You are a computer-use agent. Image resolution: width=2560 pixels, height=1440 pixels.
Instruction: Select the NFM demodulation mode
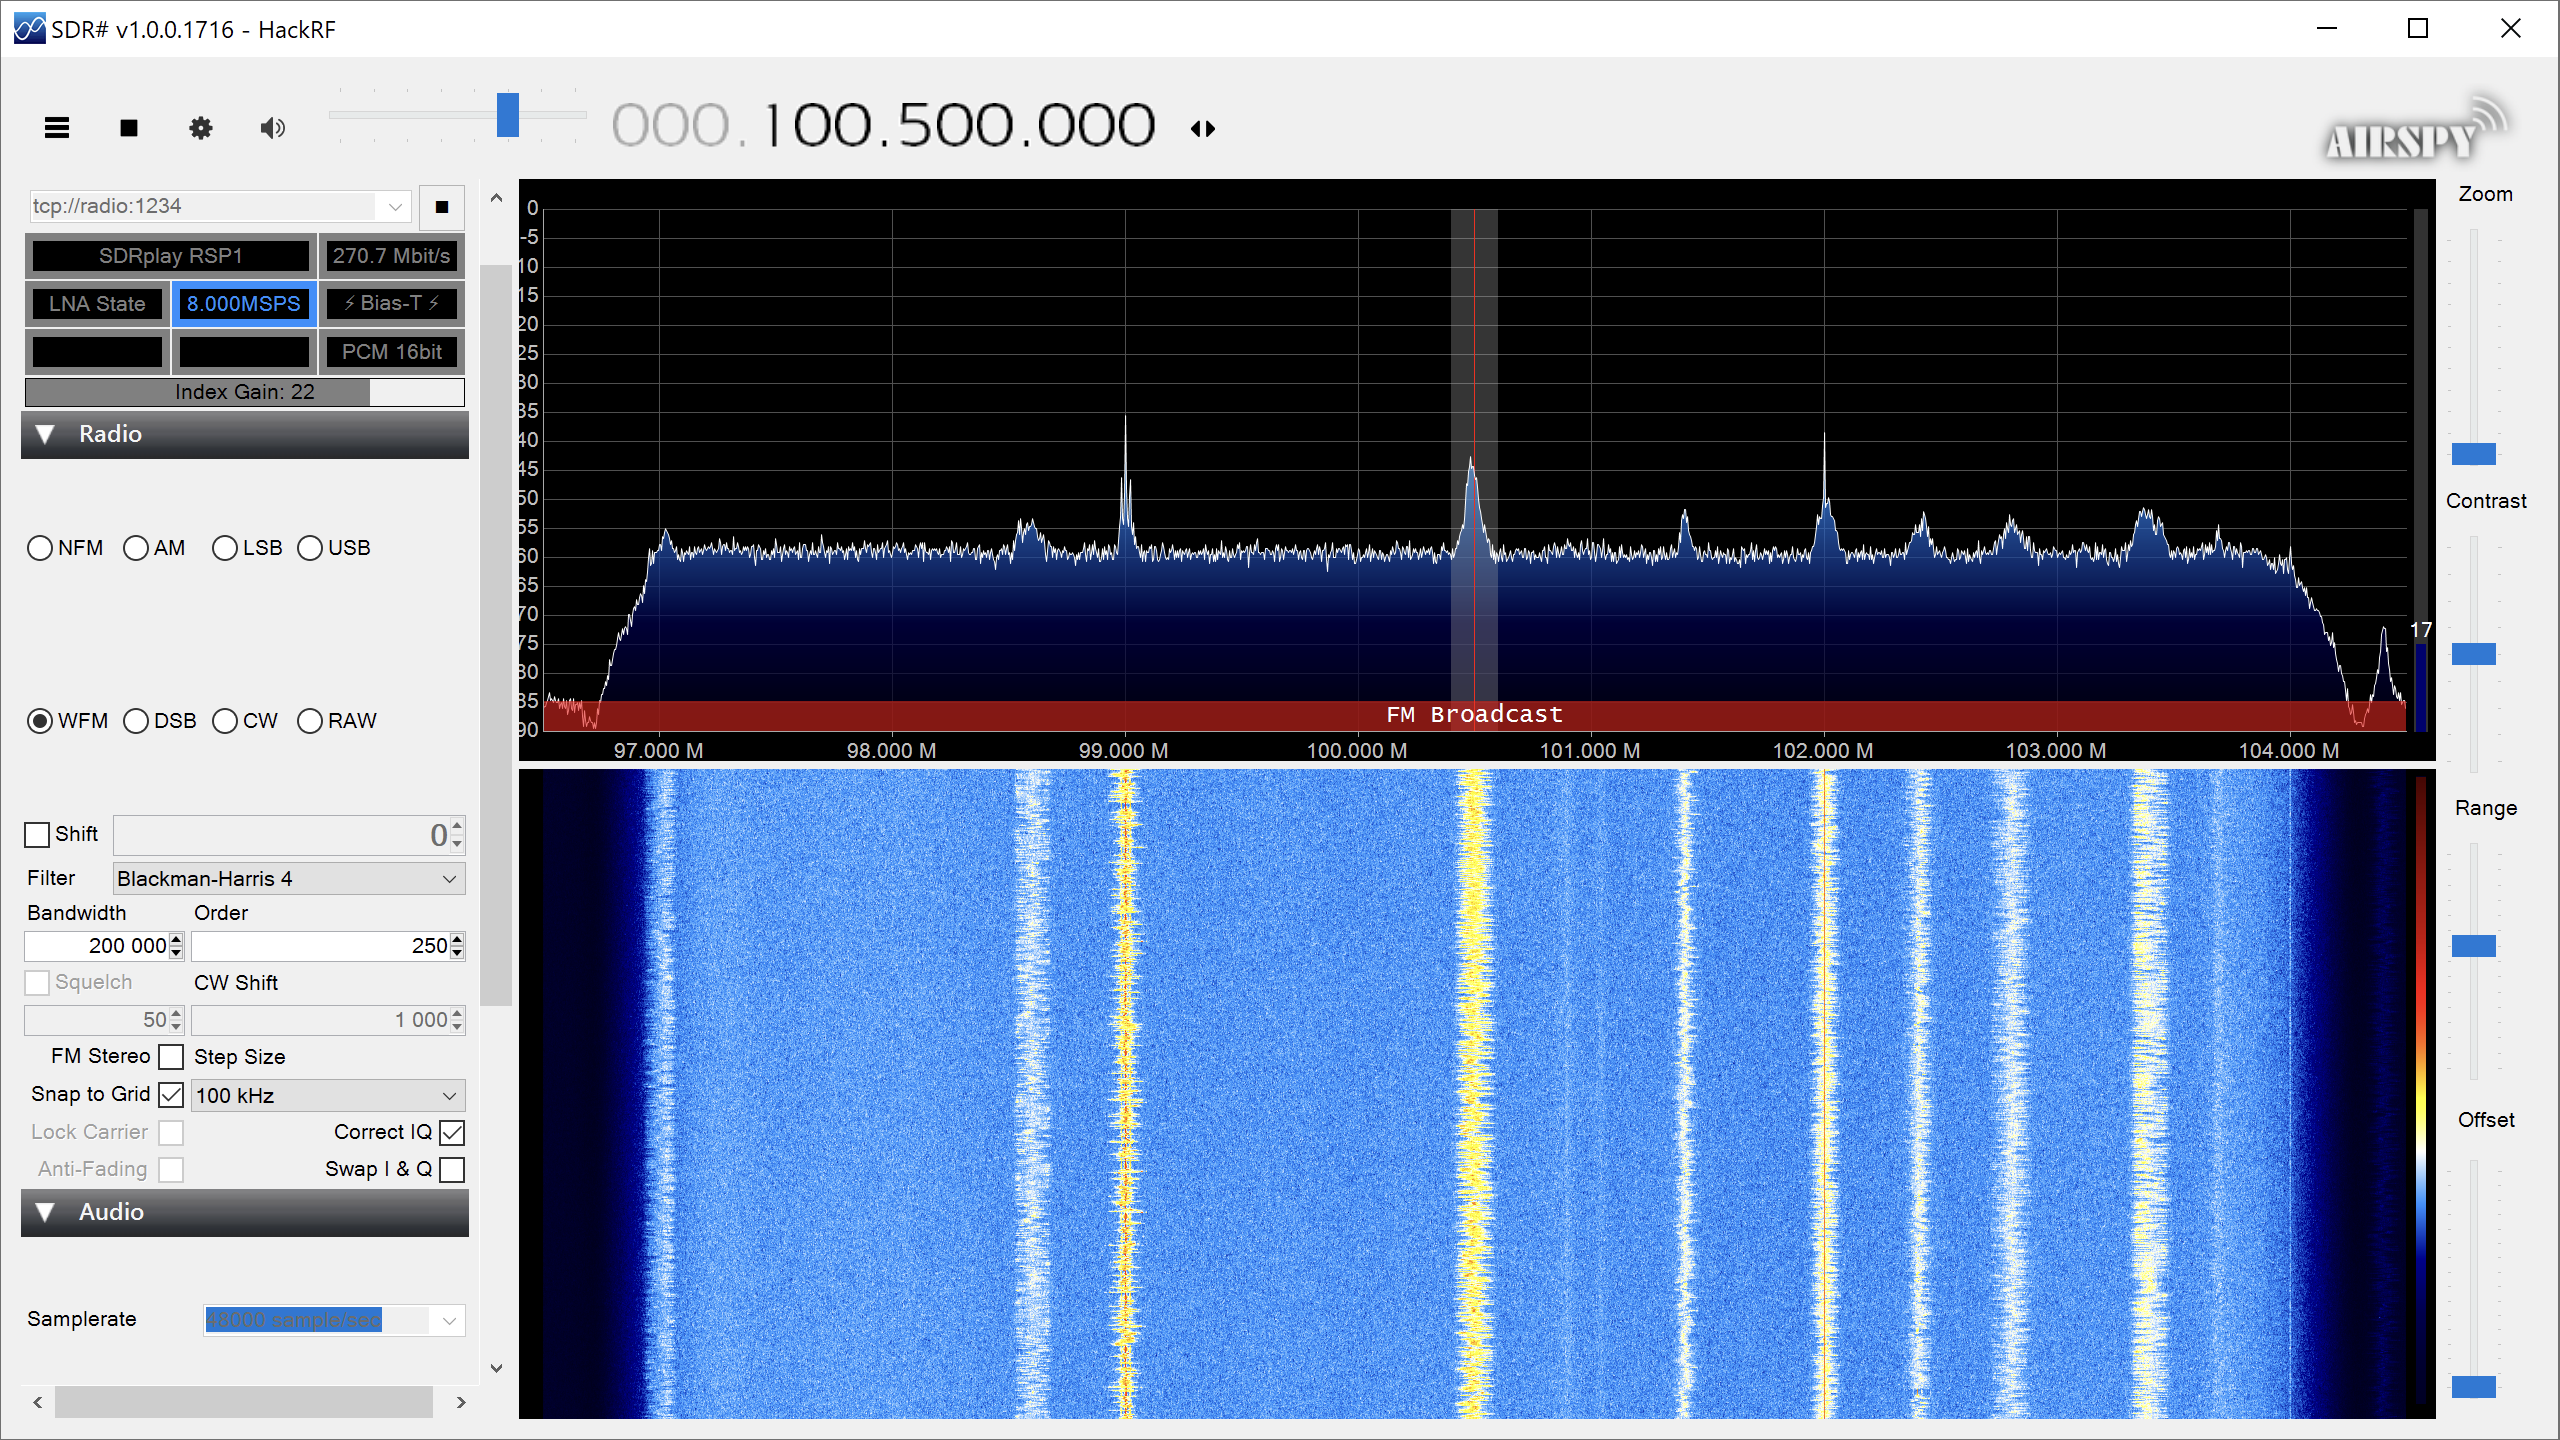tap(40, 548)
